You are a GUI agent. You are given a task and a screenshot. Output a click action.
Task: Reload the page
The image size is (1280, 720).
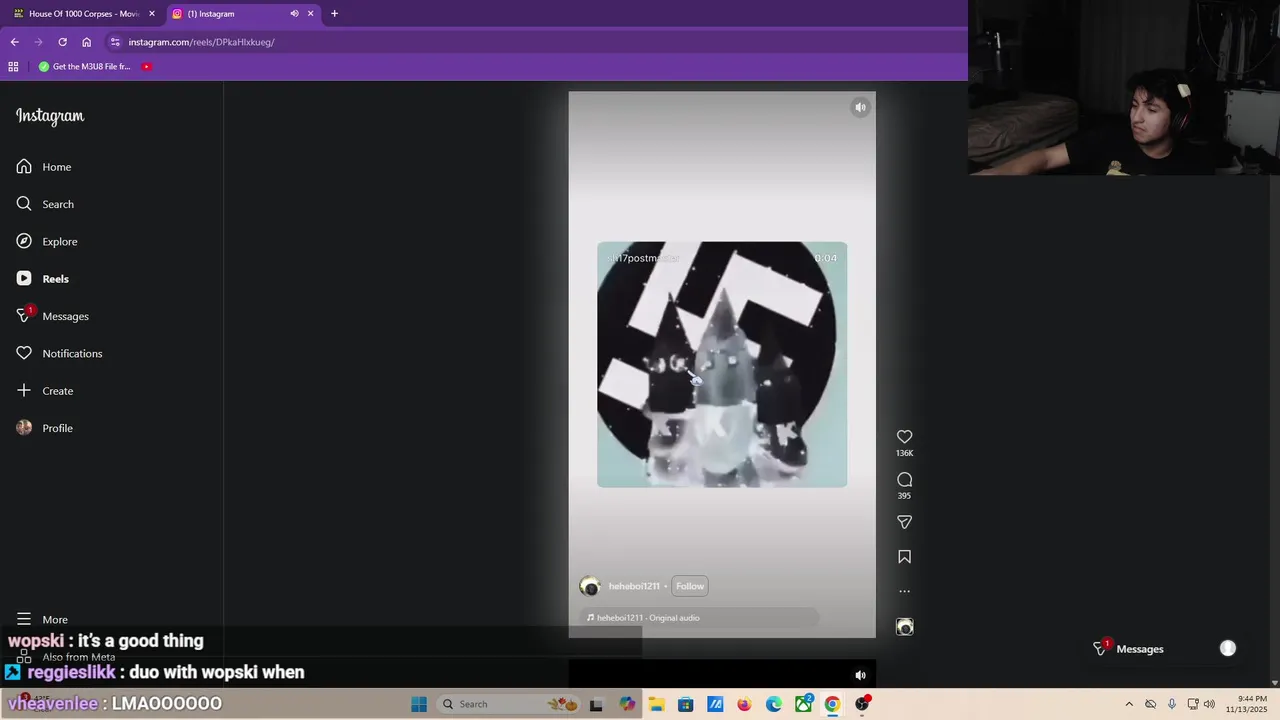62,42
